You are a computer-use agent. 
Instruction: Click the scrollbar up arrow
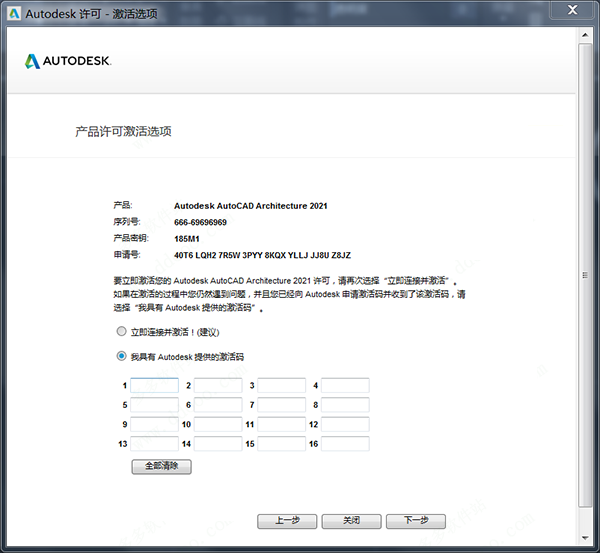[x=585, y=35]
